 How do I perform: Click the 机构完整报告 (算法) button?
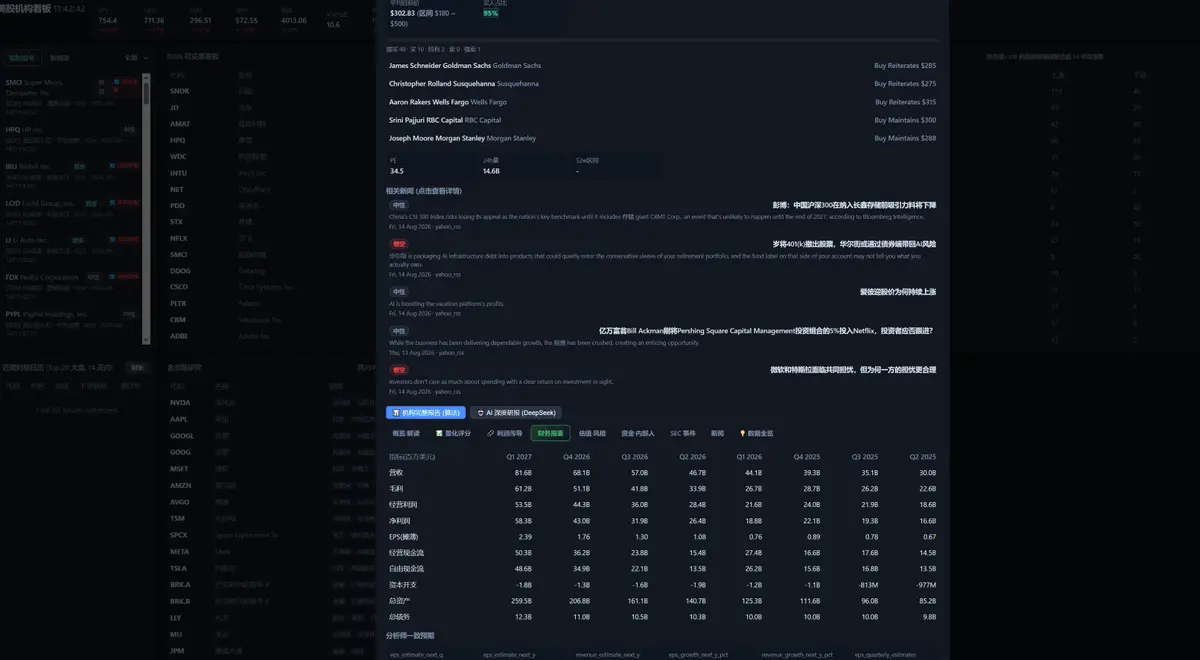coord(425,412)
